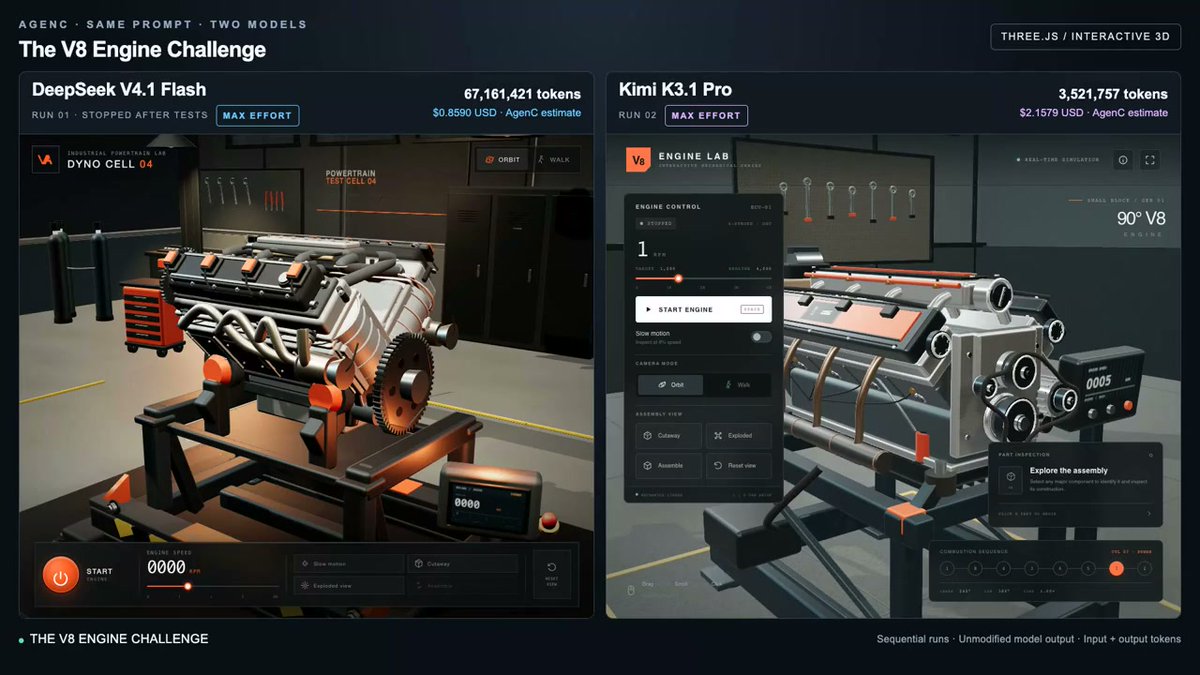
Task: Toggle Slow motion in the Dyno Cell panel
Action: (349, 564)
